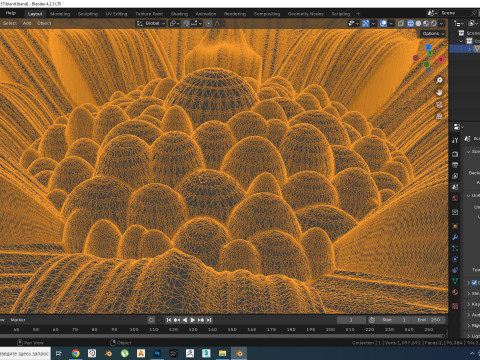This screenshot has width=480, height=360.
Task: Open the Modifiers properties tab (wrench)
Action: click(x=455, y=237)
